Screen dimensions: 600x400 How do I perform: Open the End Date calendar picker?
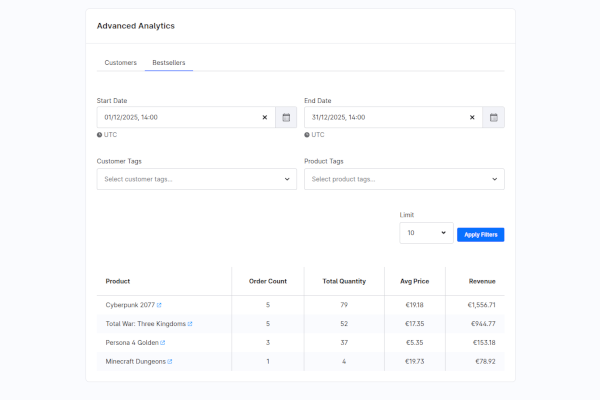(x=494, y=117)
